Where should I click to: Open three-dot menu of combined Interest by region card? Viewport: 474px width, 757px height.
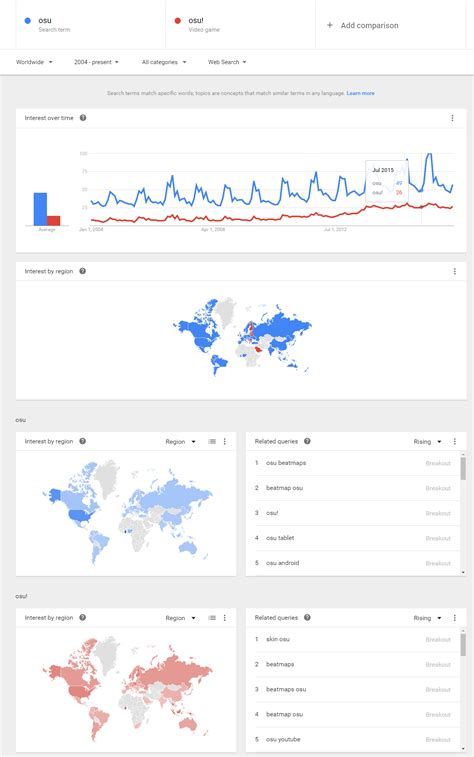point(454,271)
